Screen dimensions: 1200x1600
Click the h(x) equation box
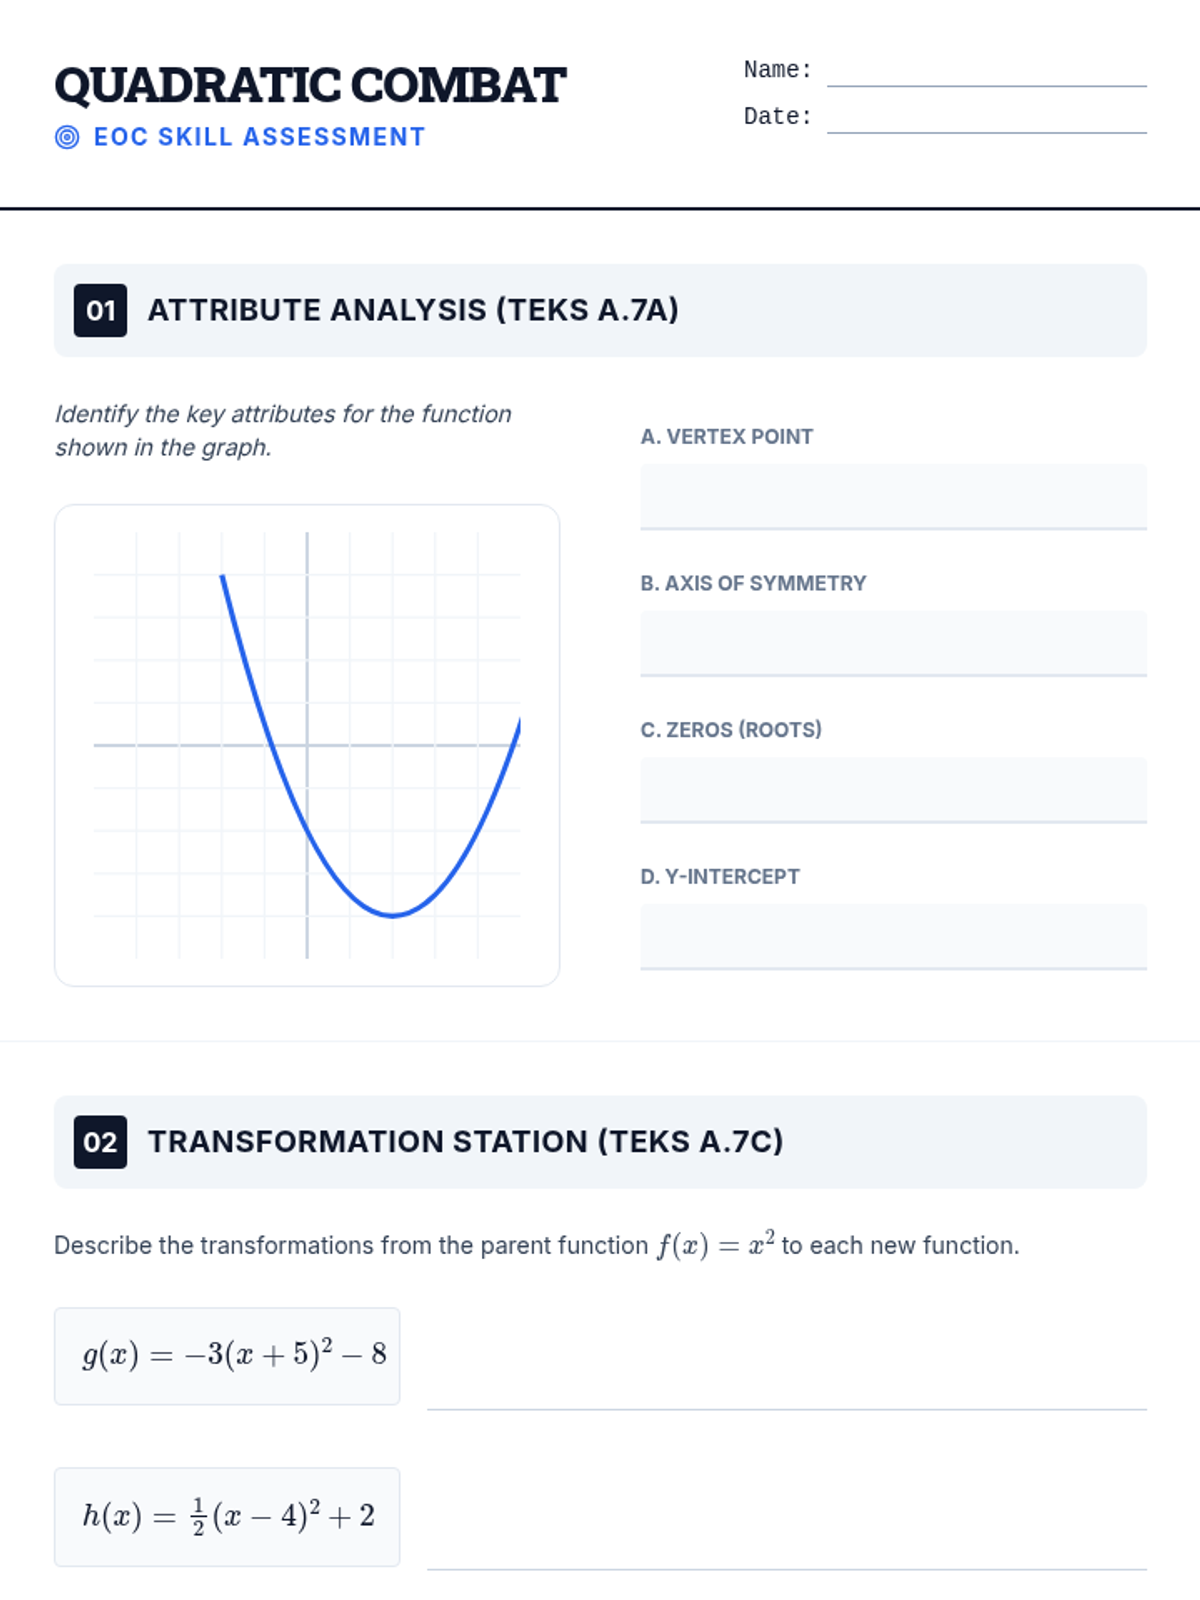(x=227, y=1517)
